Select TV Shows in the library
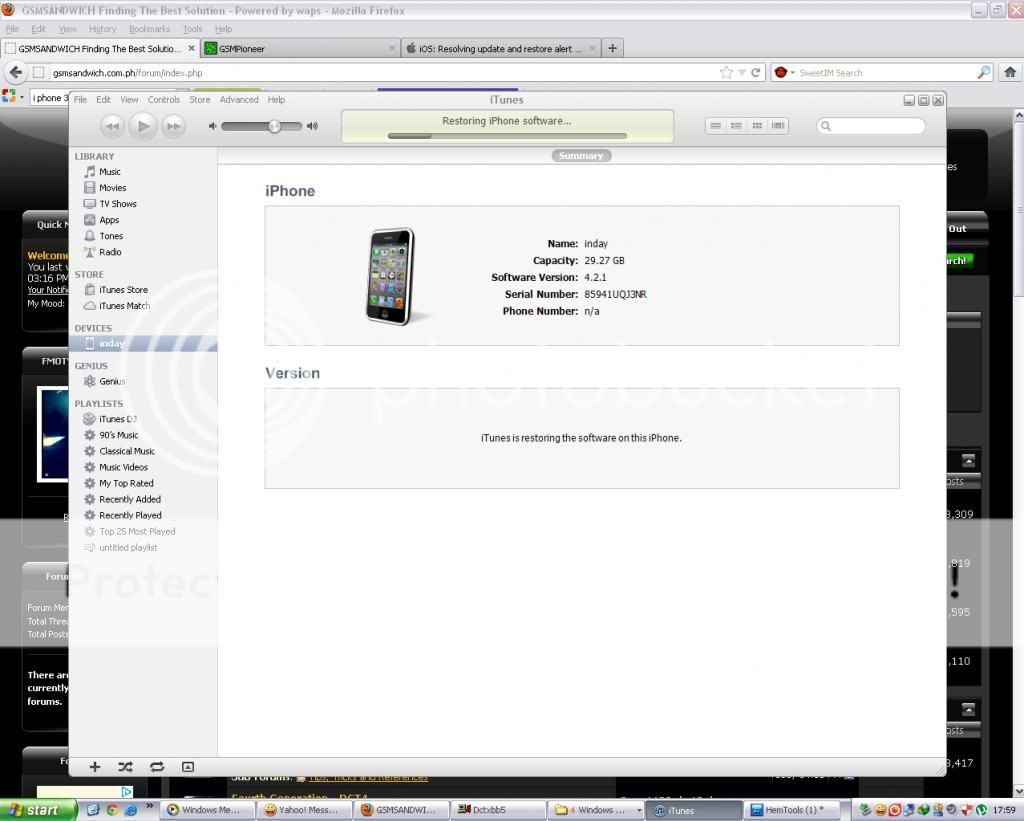Viewport: 1024px width, 821px height. click(x=117, y=204)
